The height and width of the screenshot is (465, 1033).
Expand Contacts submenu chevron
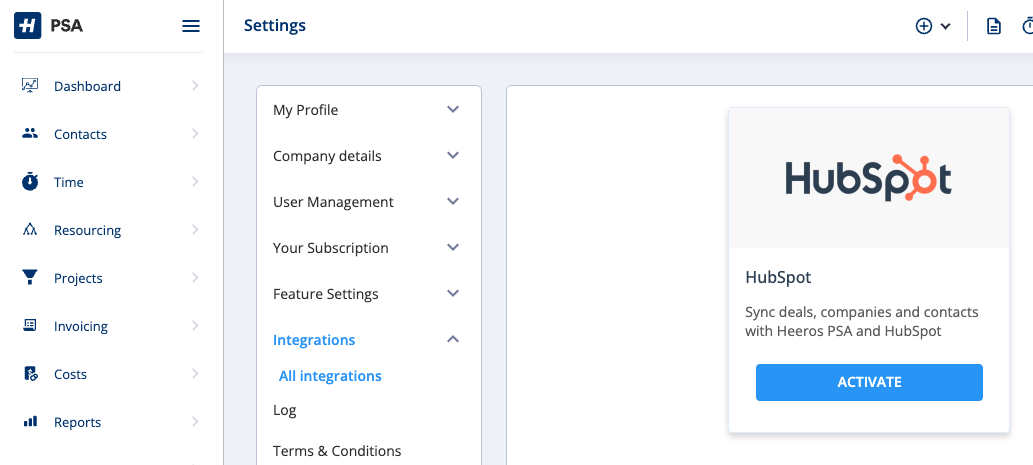coord(195,134)
